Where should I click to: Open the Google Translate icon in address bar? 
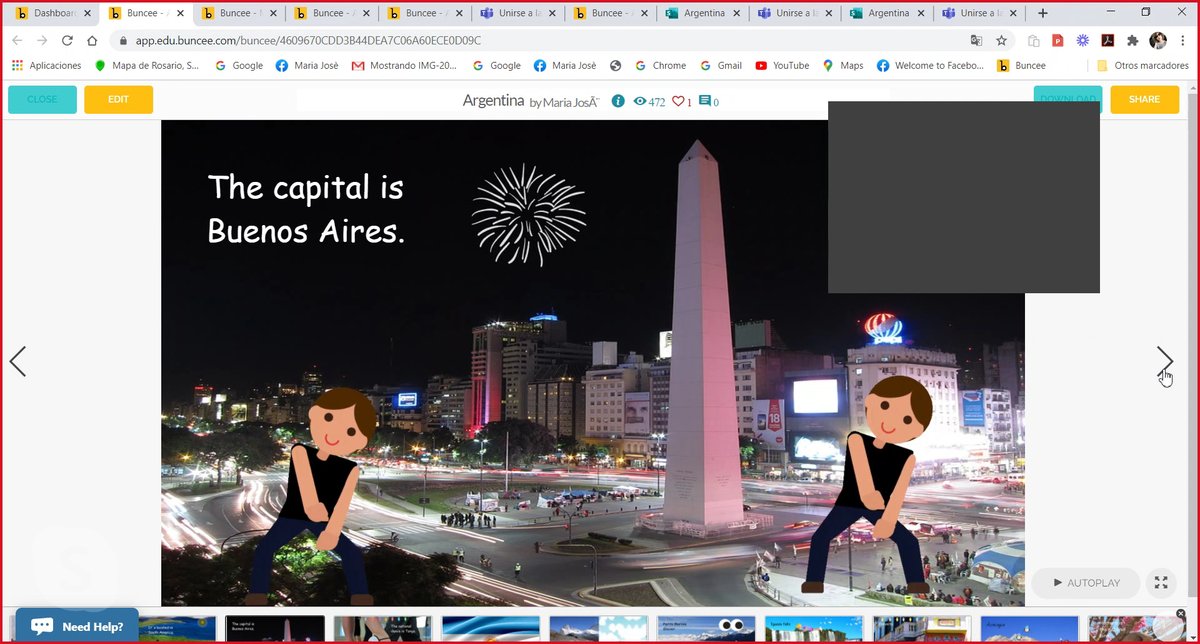977,41
